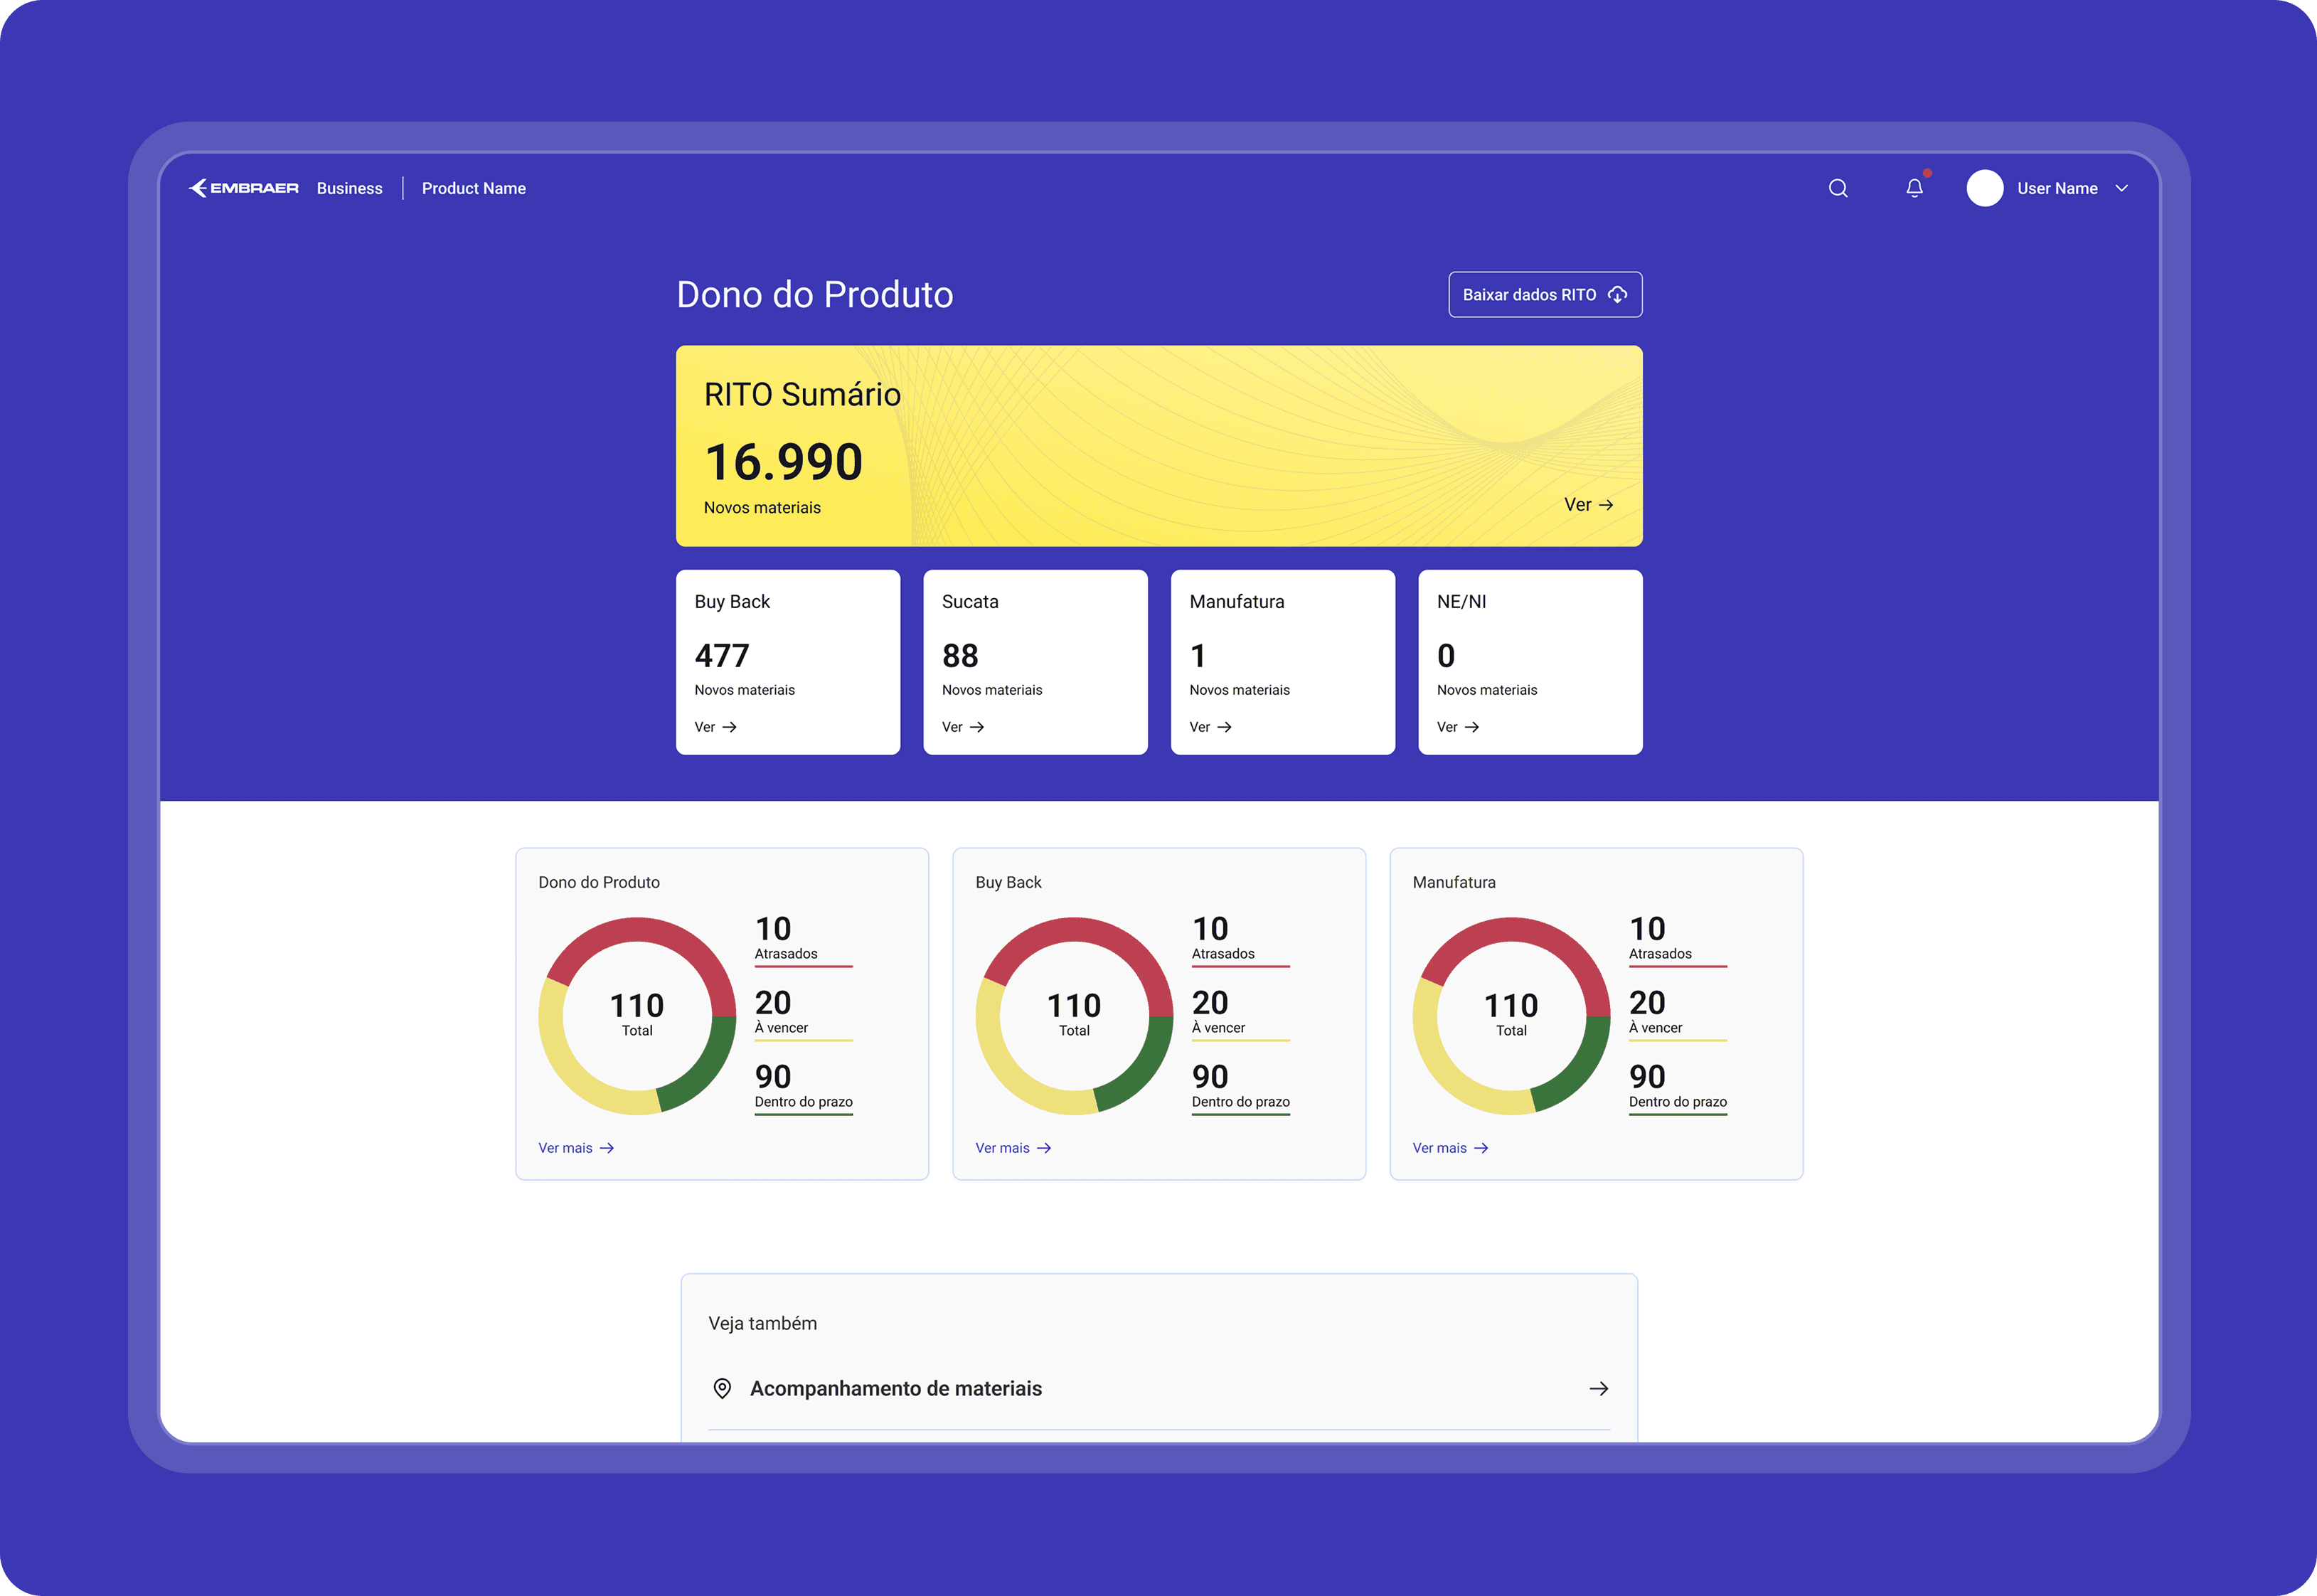Open the Business menu item

coord(349,188)
